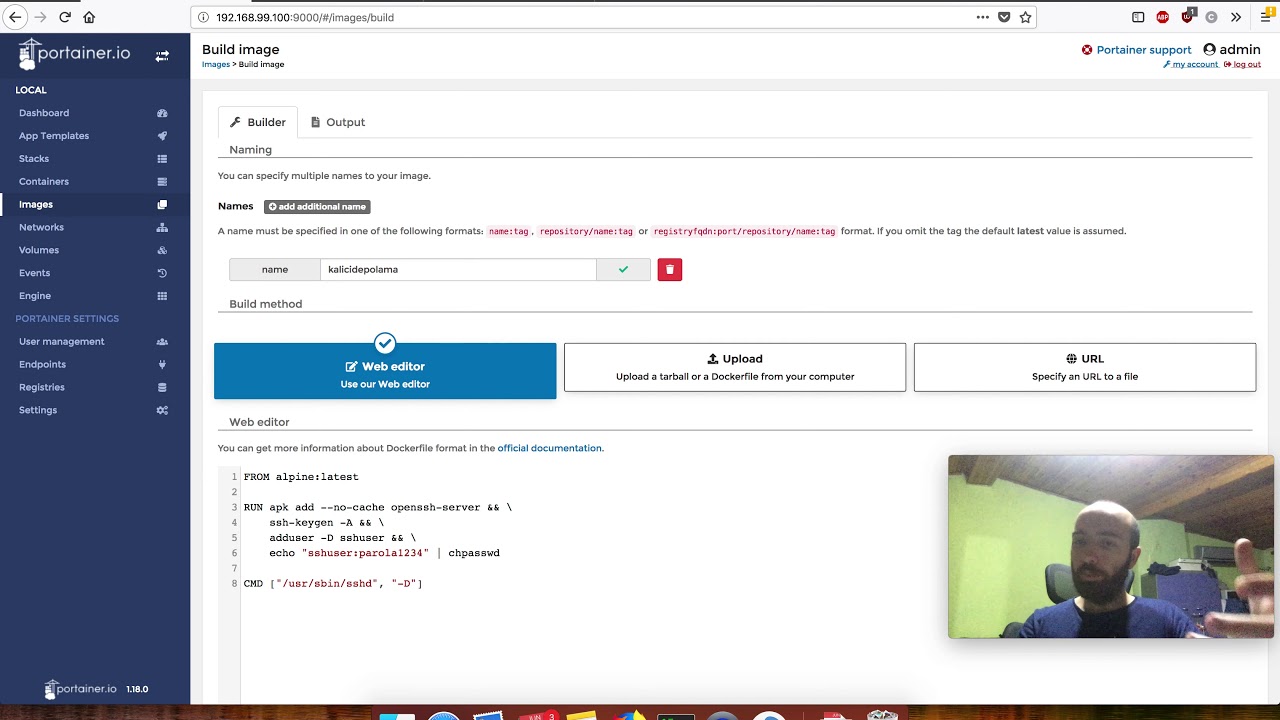Open my account link
The image size is (1280, 720).
1190,64
